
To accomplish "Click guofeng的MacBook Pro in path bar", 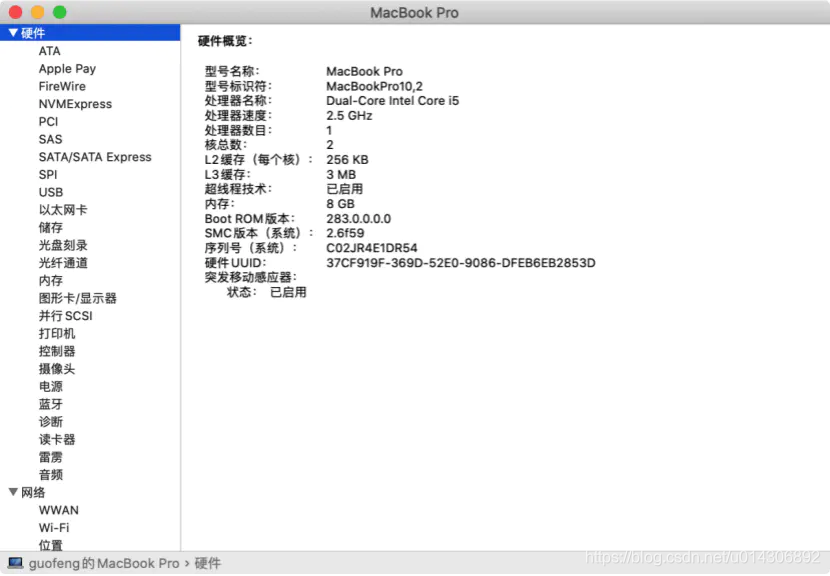I will pos(104,563).
